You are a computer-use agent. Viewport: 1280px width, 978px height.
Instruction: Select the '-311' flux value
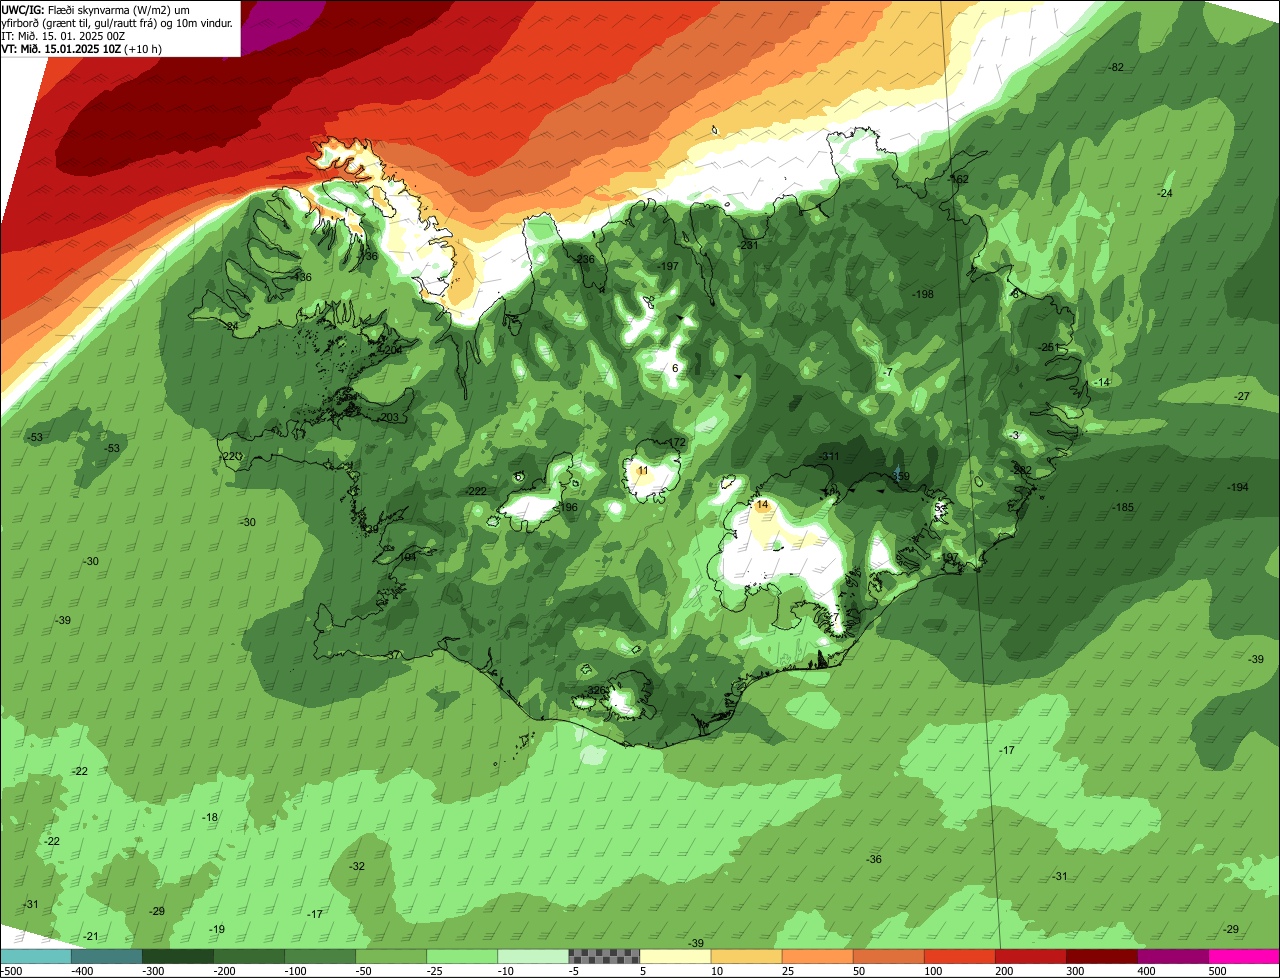(x=829, y=456)
